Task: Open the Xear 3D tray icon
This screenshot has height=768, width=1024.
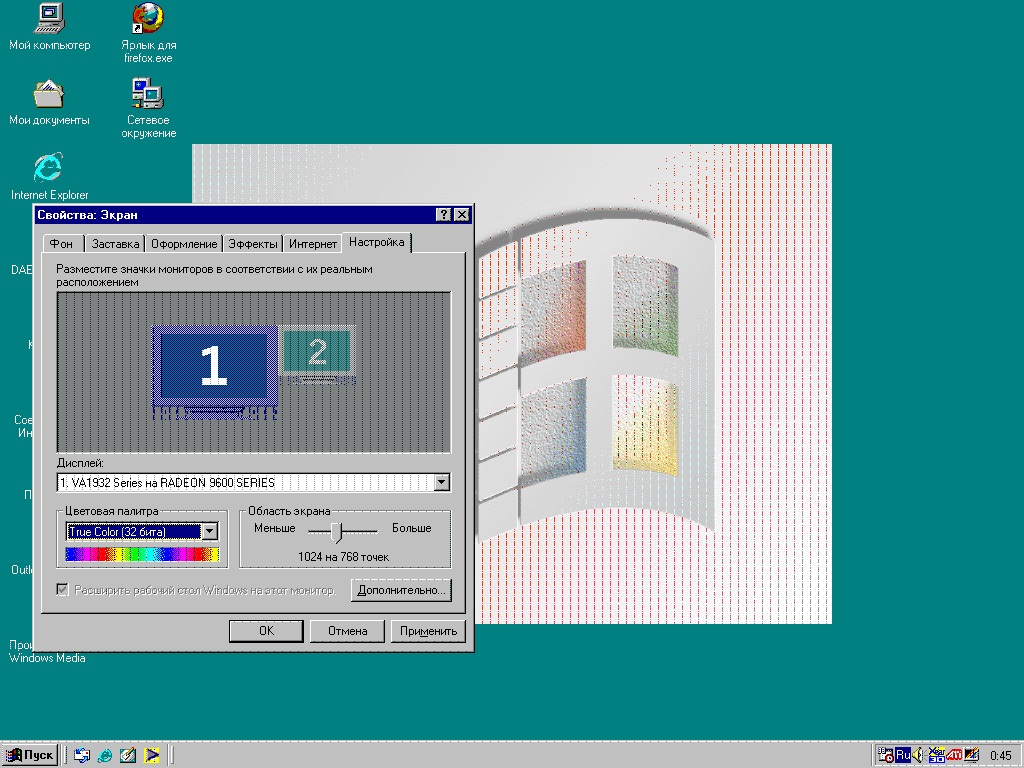Action: pos(936,756)
